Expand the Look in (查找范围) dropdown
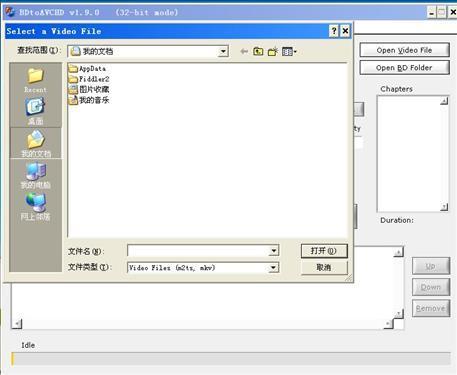This screenshot has height=375, width=457. [x=223, y=51]
